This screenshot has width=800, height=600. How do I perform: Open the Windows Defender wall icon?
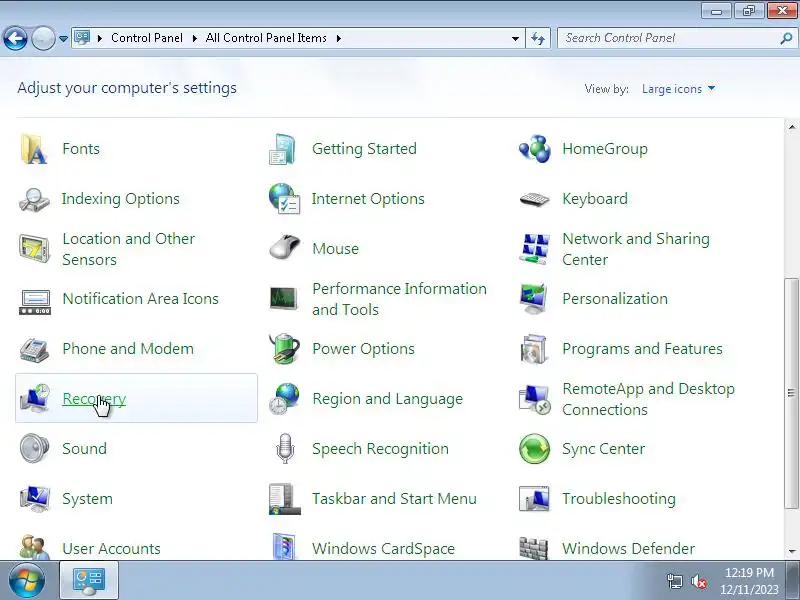point(534,548)
